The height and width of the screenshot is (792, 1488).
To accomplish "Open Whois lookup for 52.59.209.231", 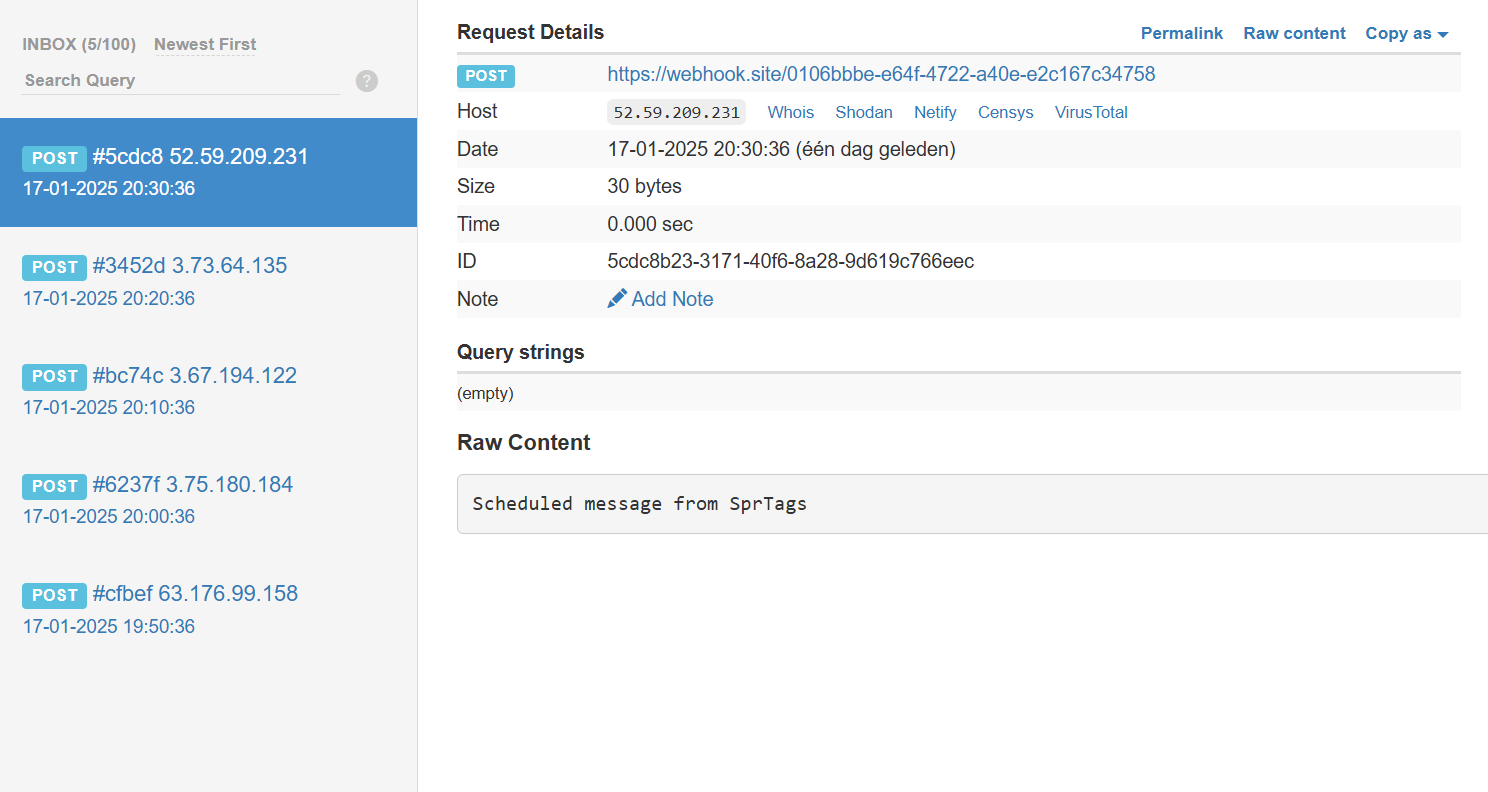I will pyautogui.click(x=790, y=112).
